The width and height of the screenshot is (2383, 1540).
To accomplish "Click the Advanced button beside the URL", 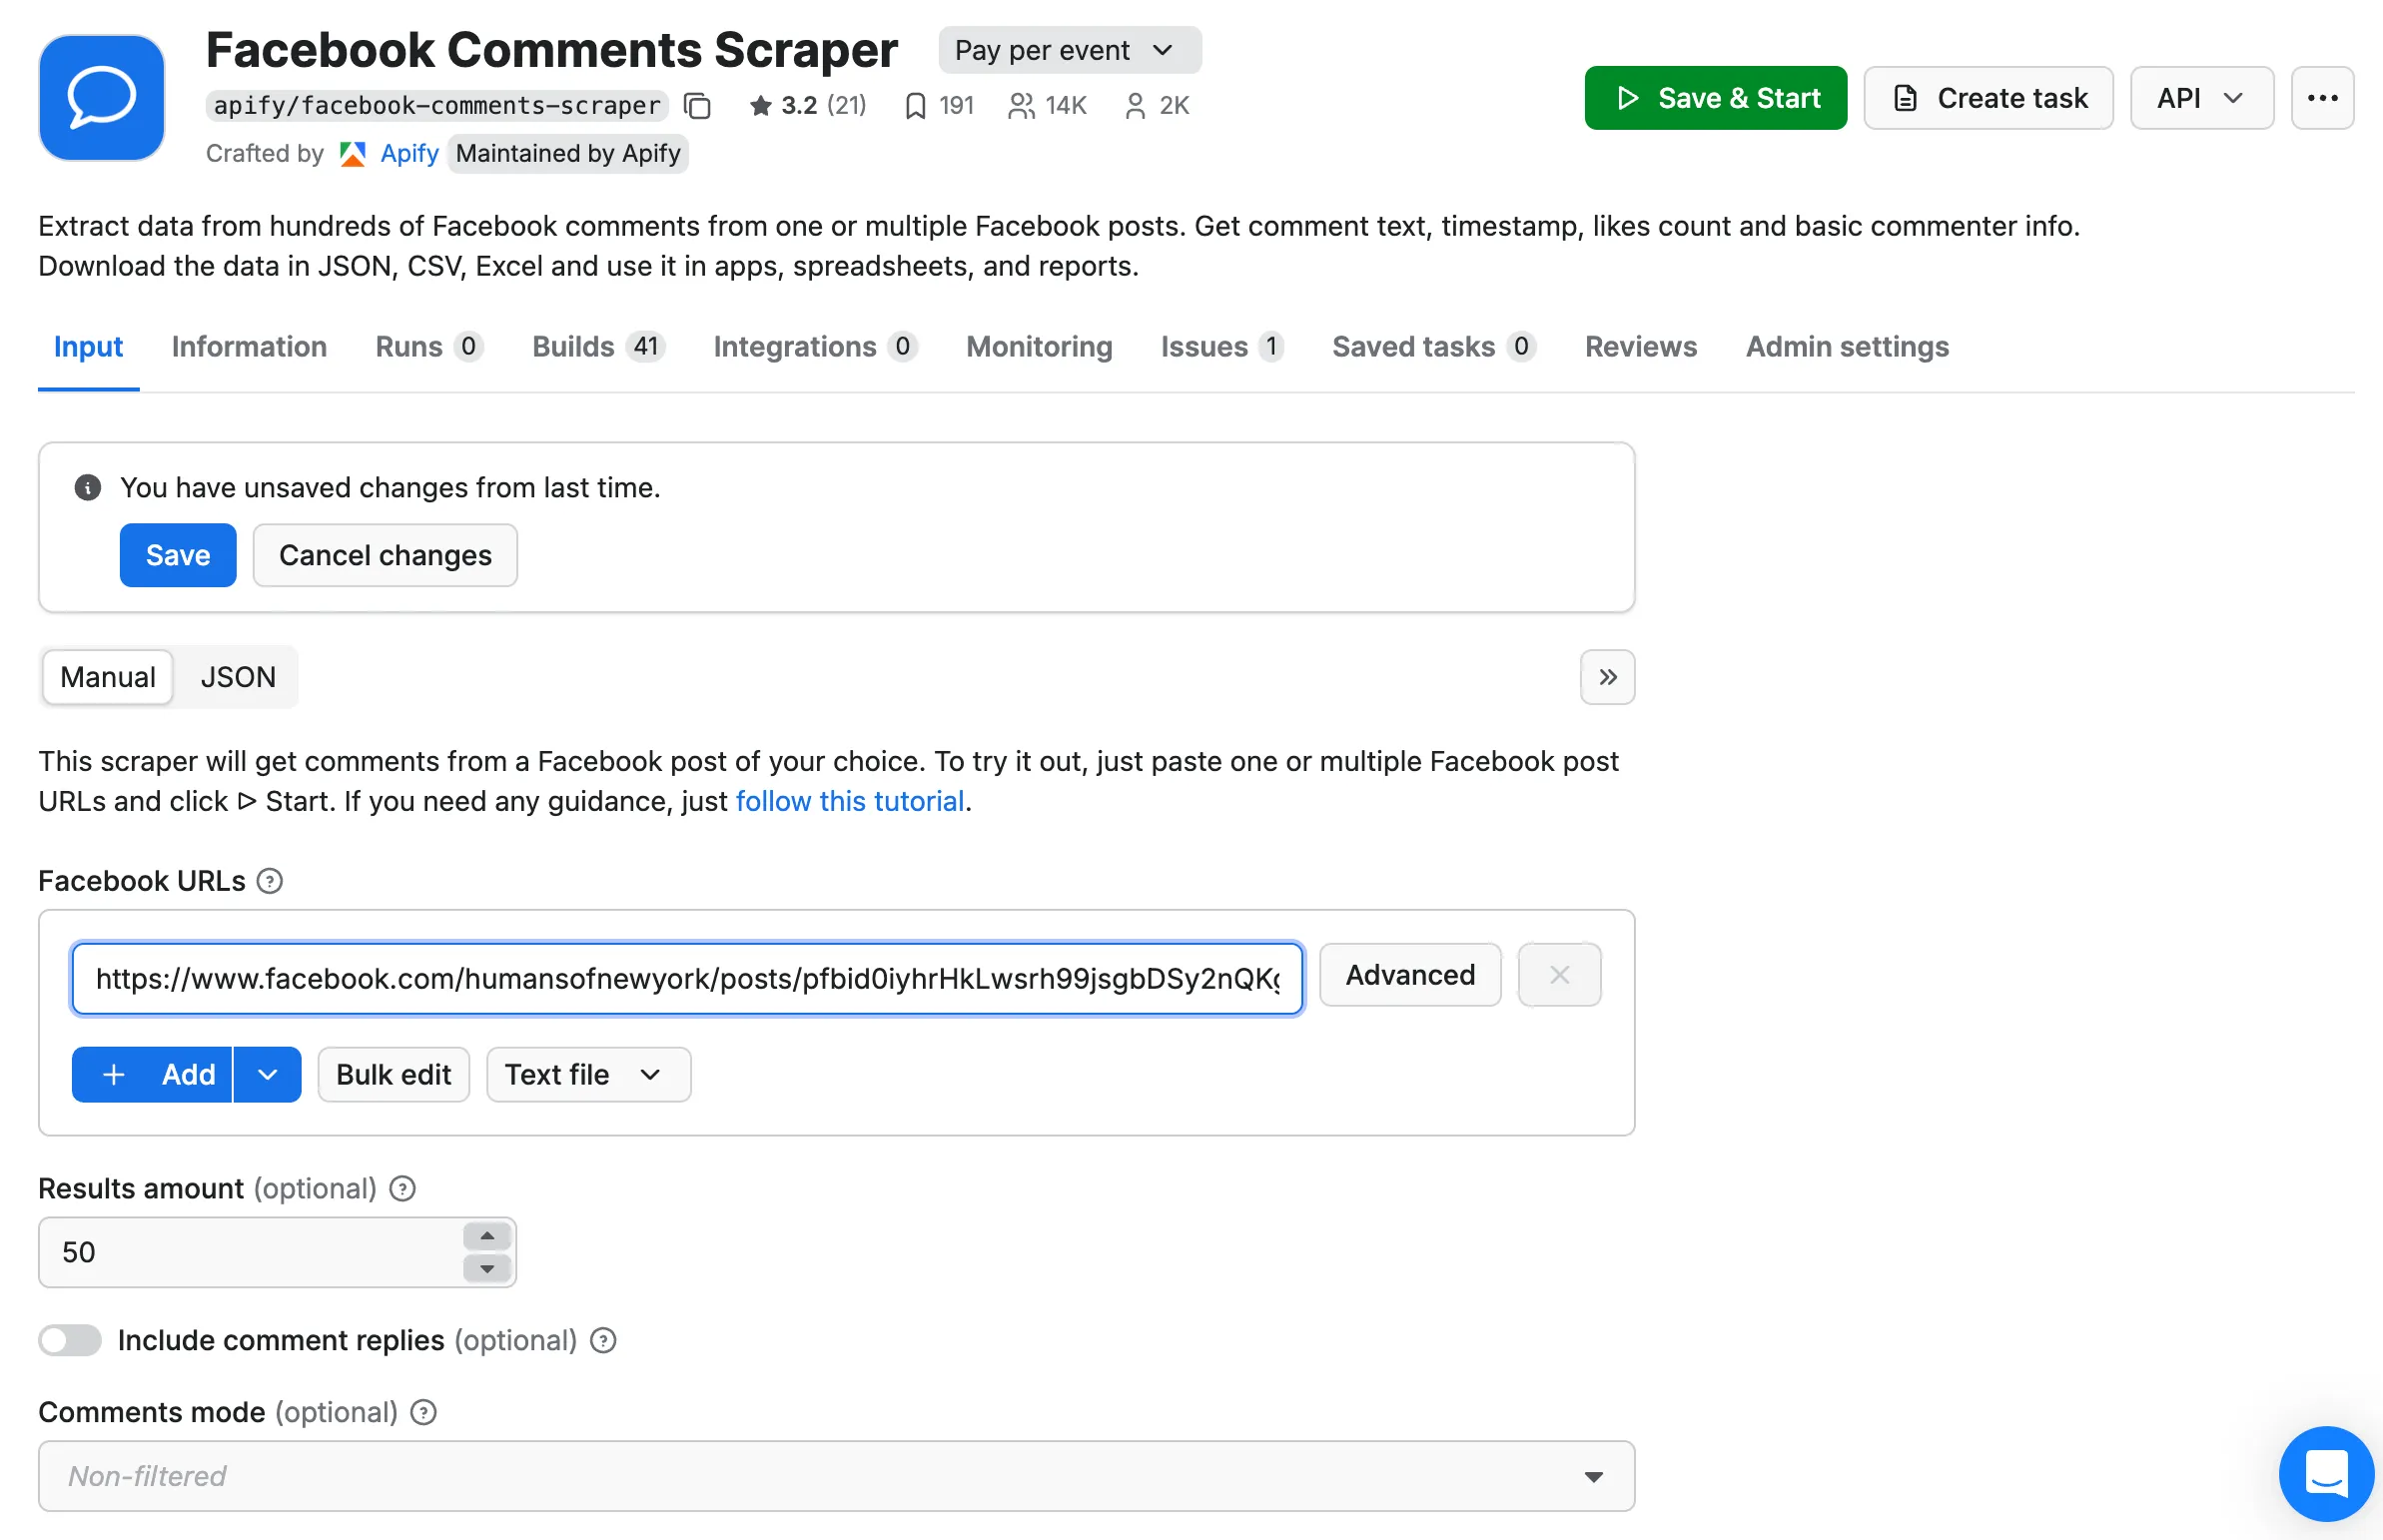I will click(x=1410, y=974).
